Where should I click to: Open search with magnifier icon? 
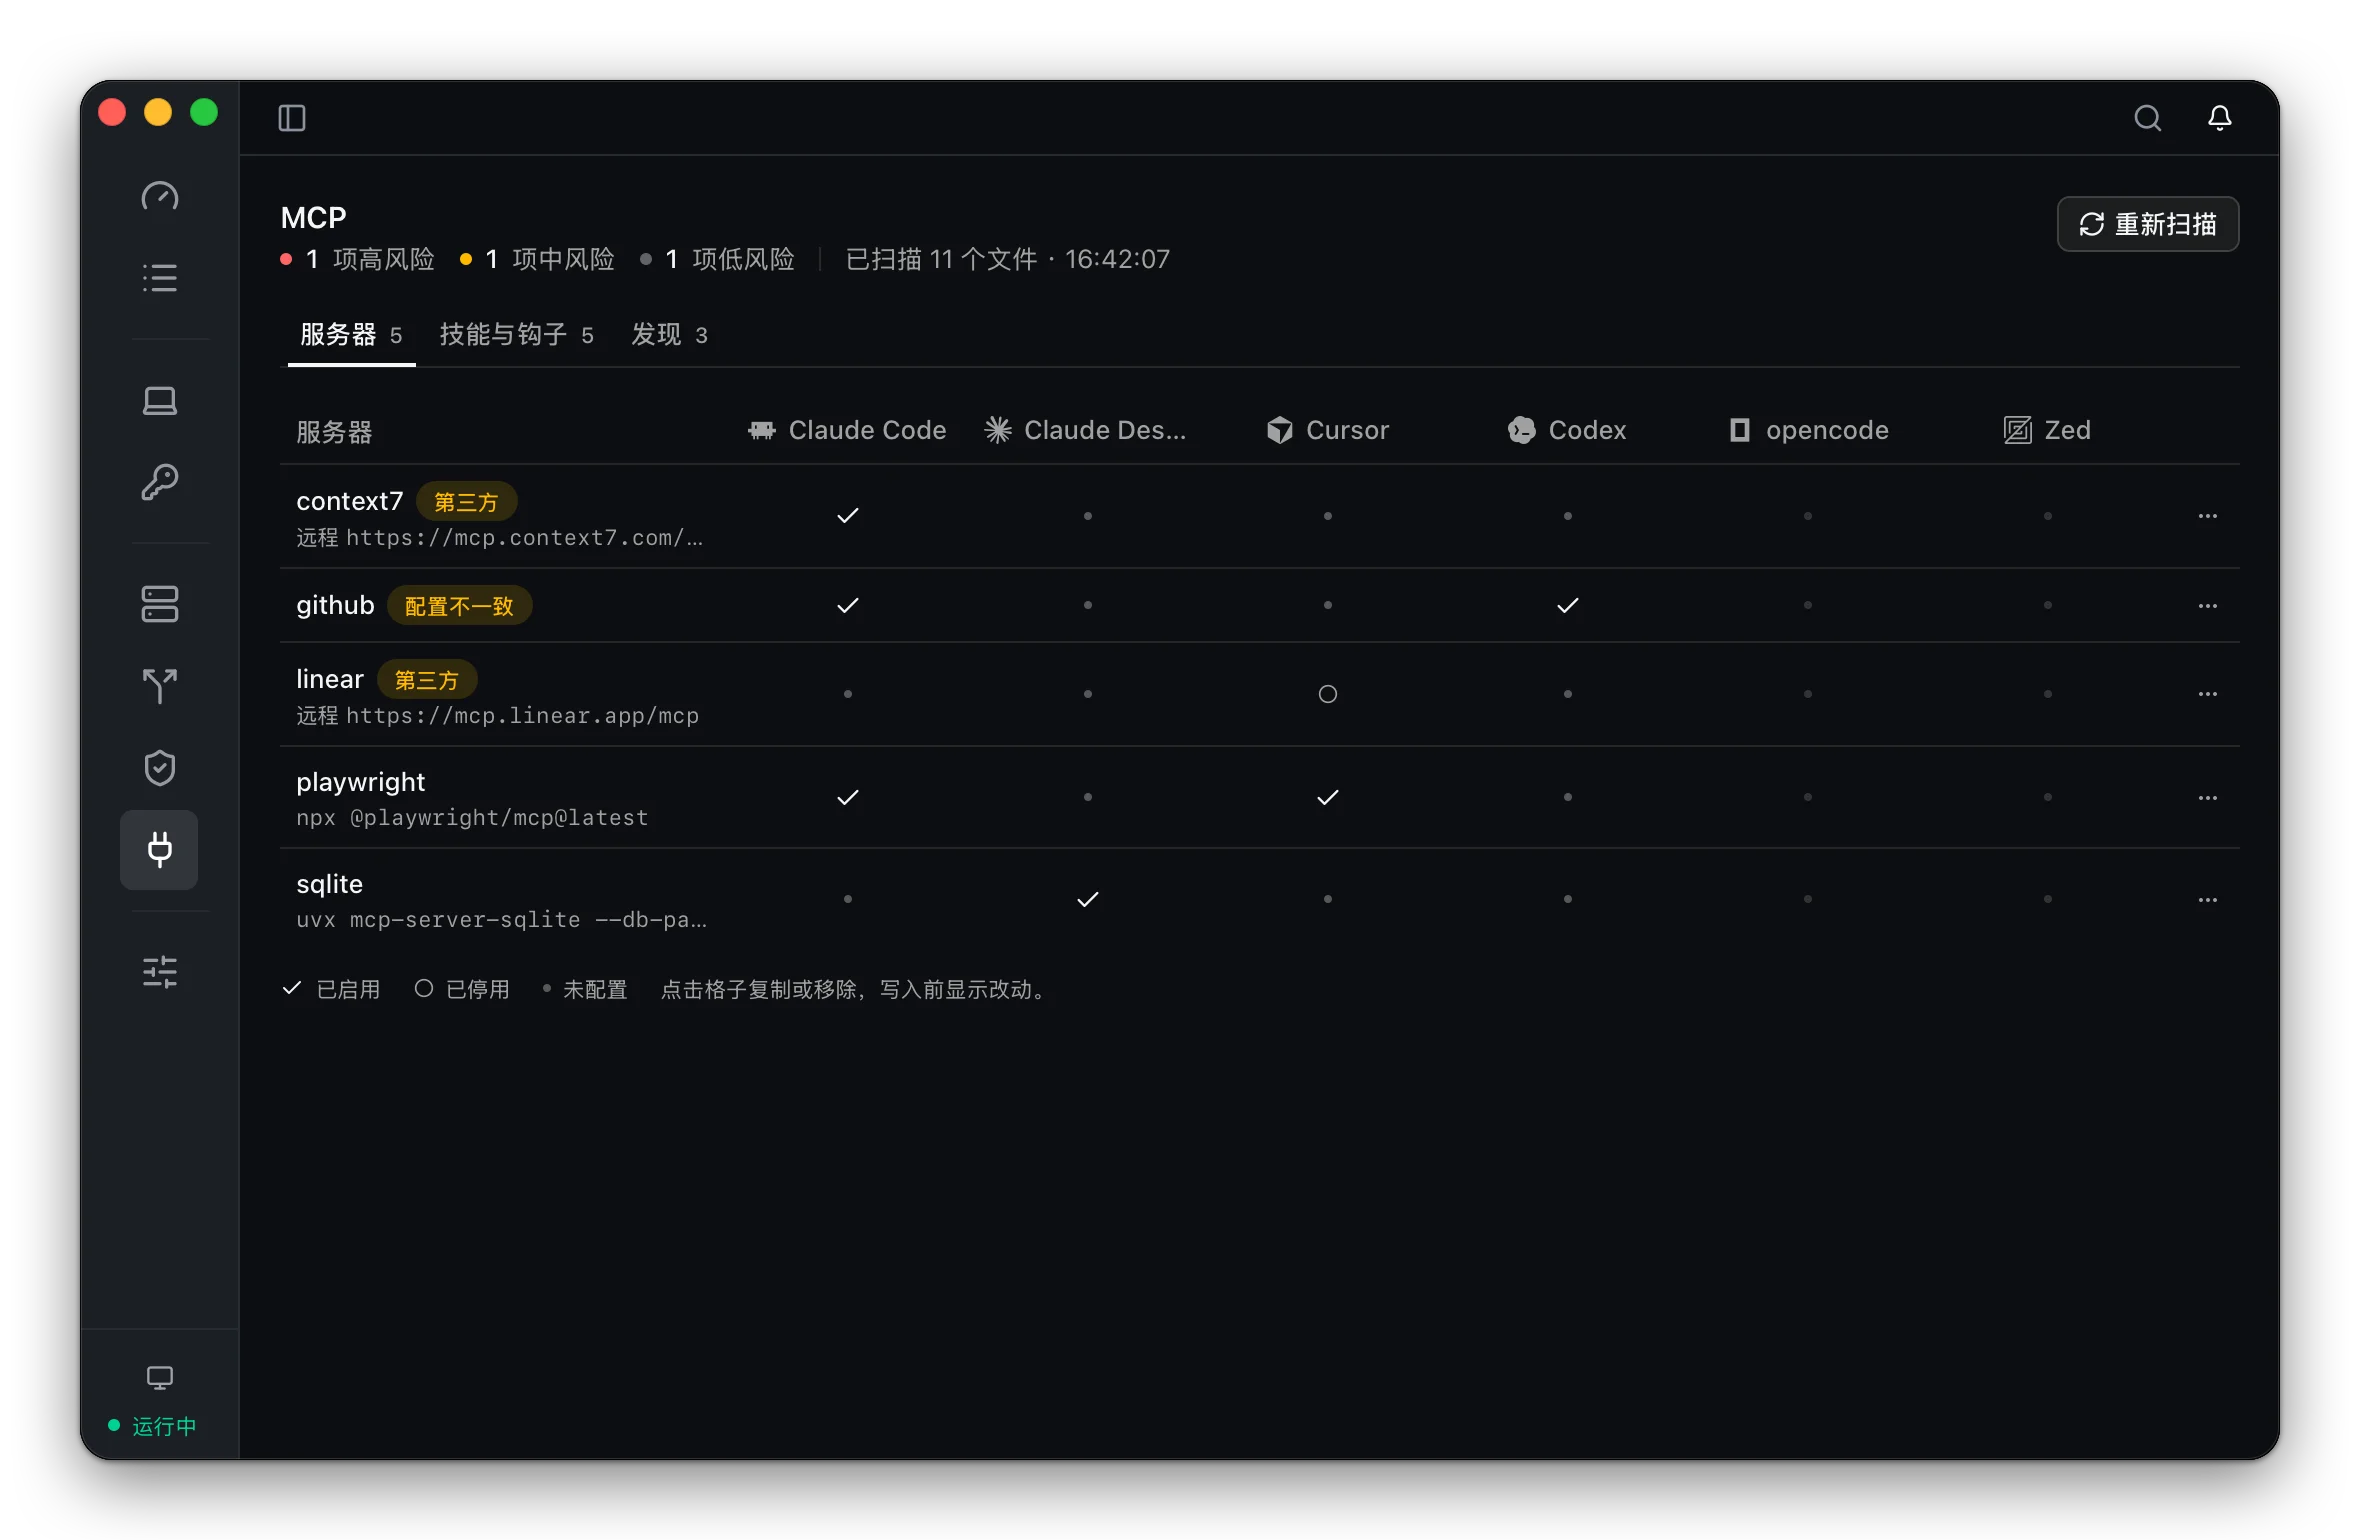tap(2147, 118)
